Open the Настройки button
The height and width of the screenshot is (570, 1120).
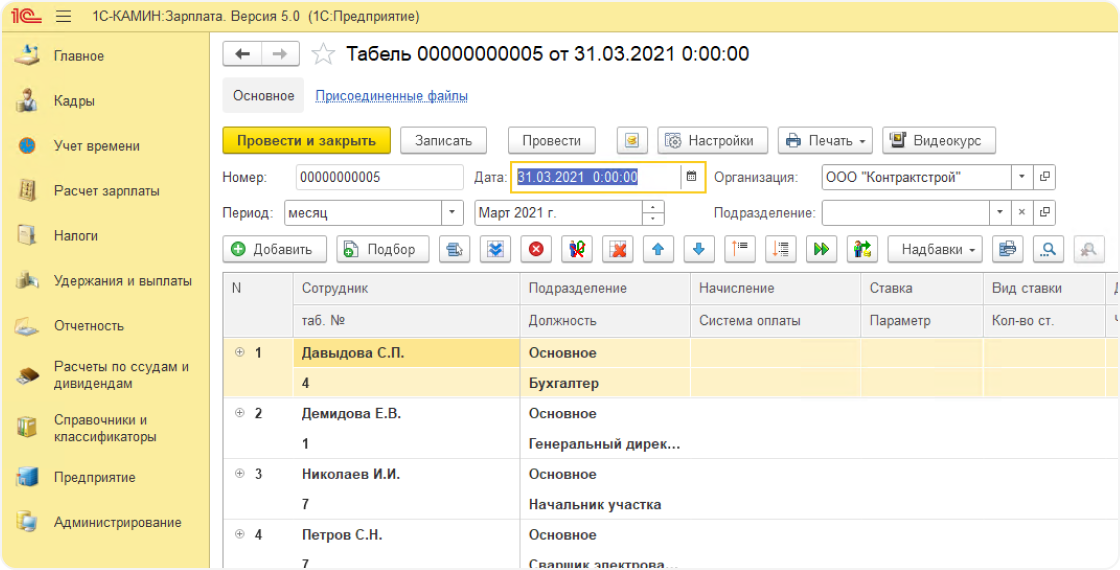click(712, 141)
